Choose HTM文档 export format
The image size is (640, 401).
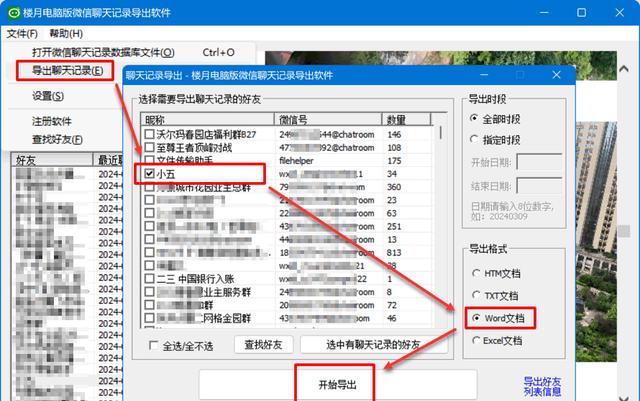click(x=476, y=273)
